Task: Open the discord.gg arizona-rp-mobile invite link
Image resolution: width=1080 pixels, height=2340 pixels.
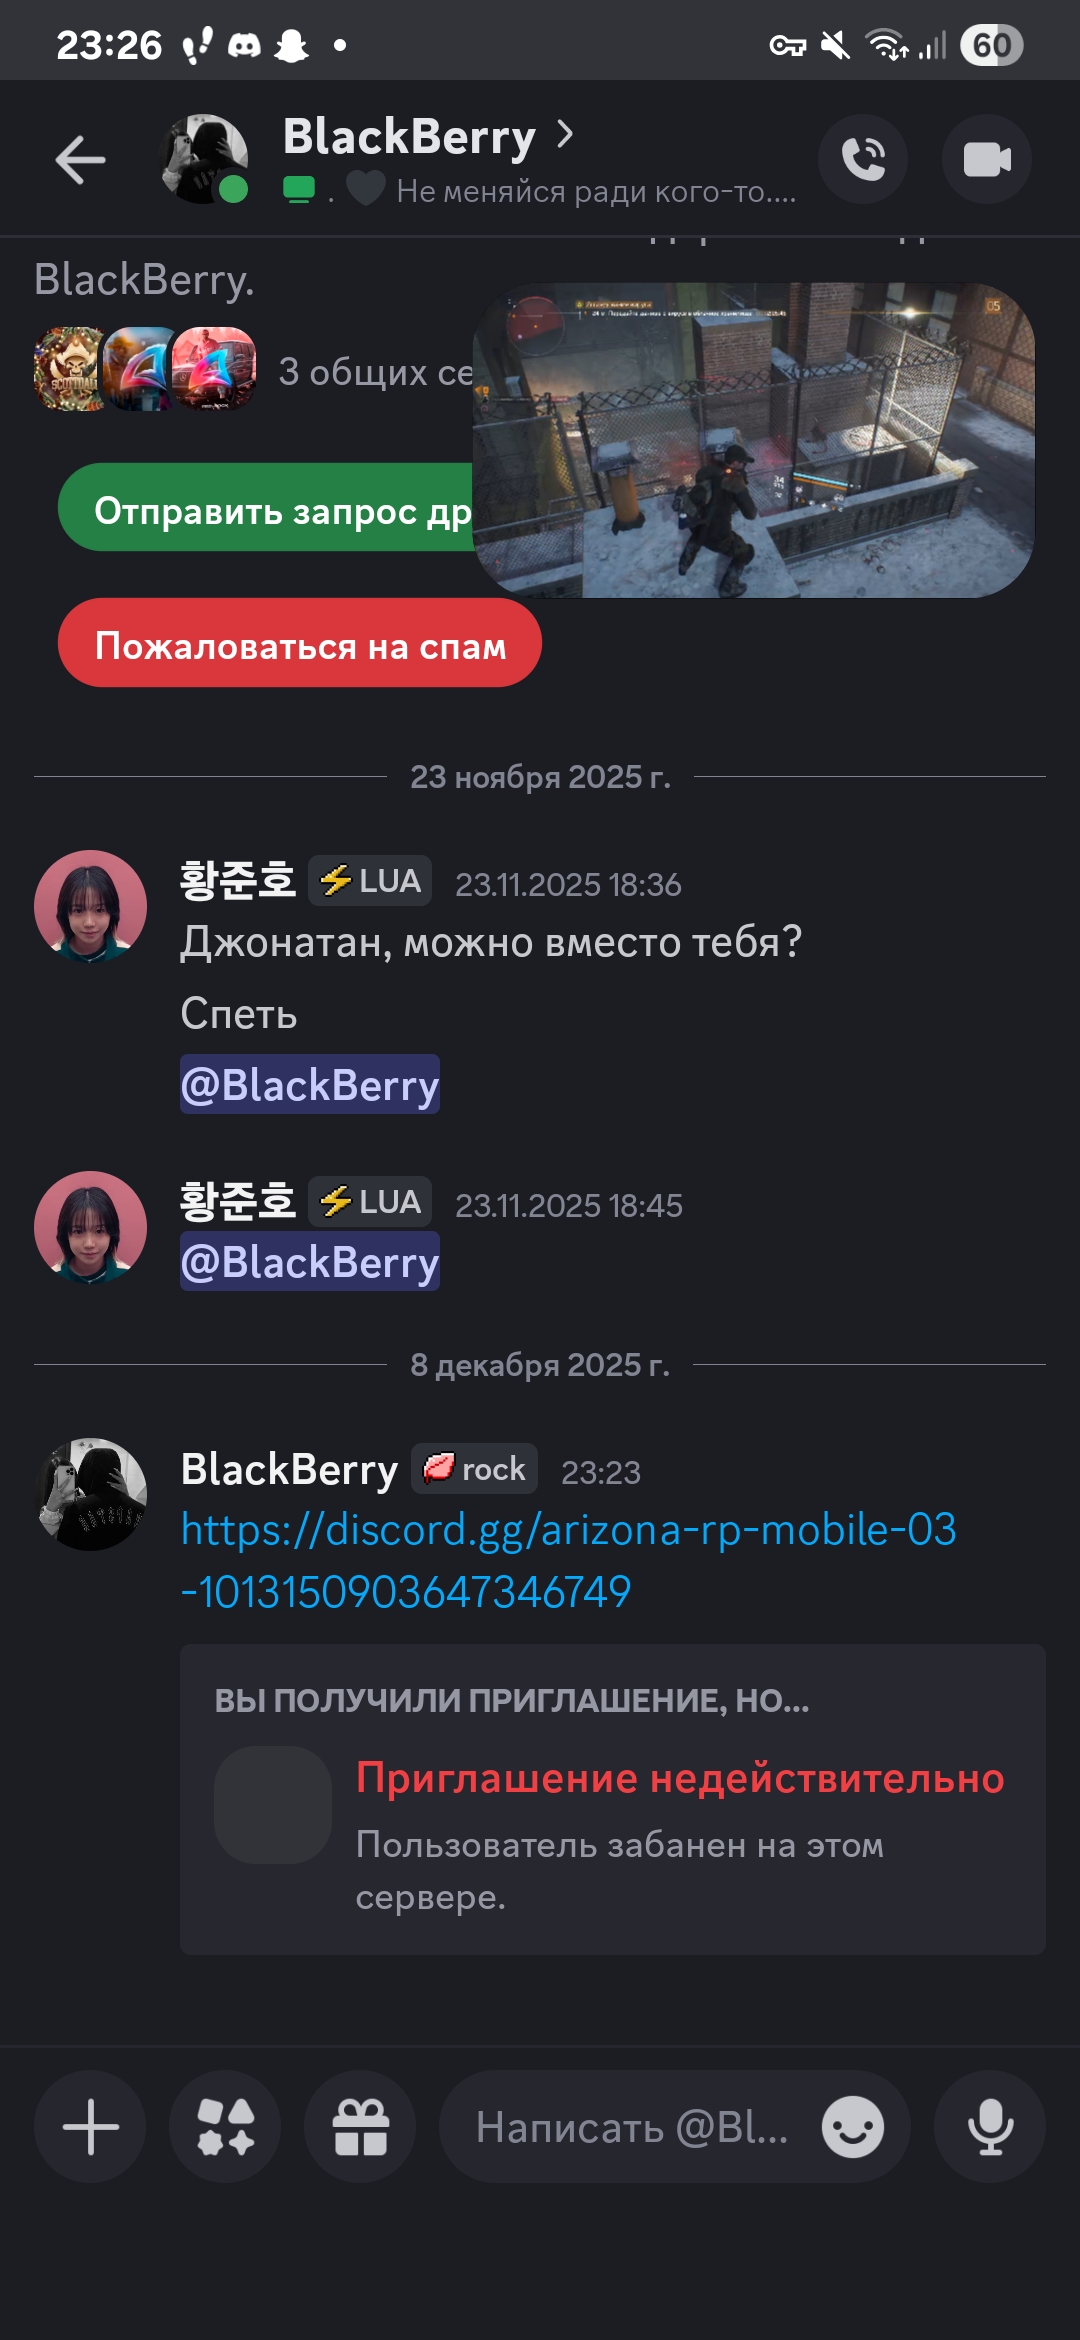Action: point(568,1560)
